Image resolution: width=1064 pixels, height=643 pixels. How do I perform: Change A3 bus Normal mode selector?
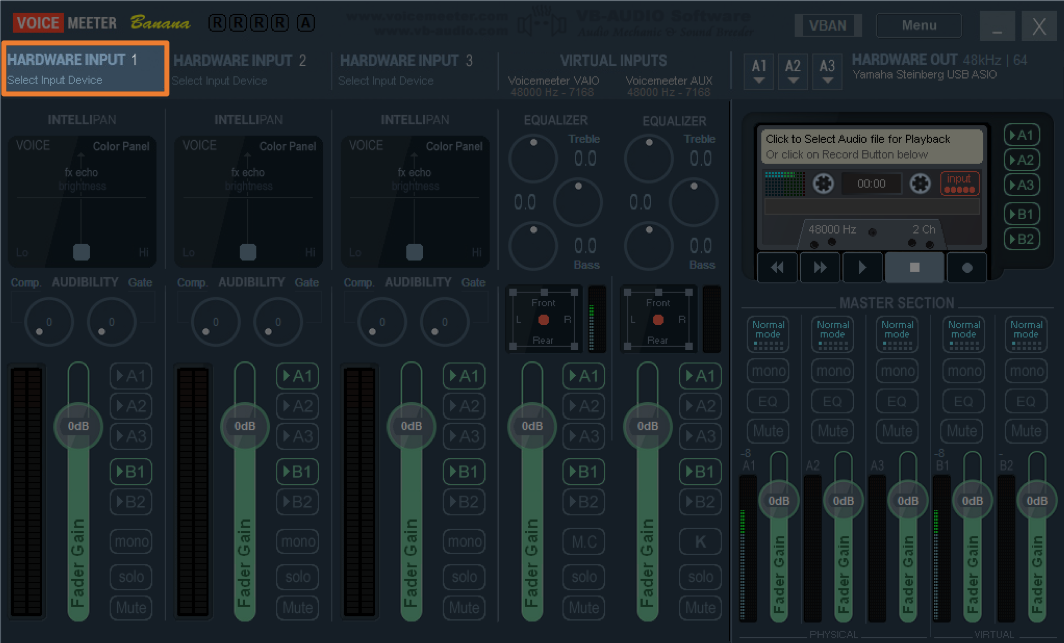[897, 334]
